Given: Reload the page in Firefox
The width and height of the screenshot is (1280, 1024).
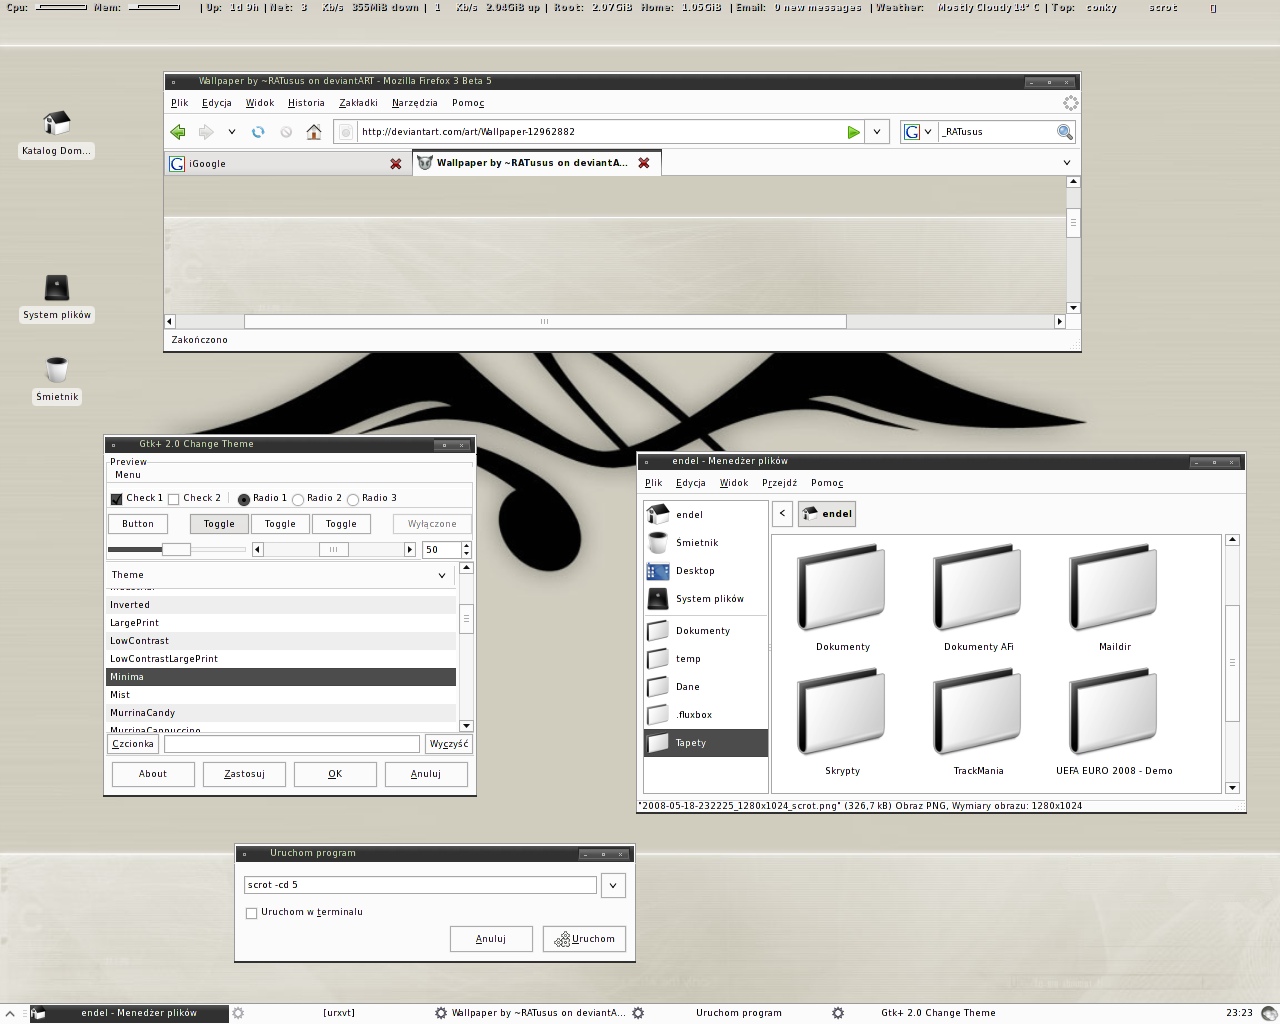Looking at the screenshot, I should click(x=258, y=132).
